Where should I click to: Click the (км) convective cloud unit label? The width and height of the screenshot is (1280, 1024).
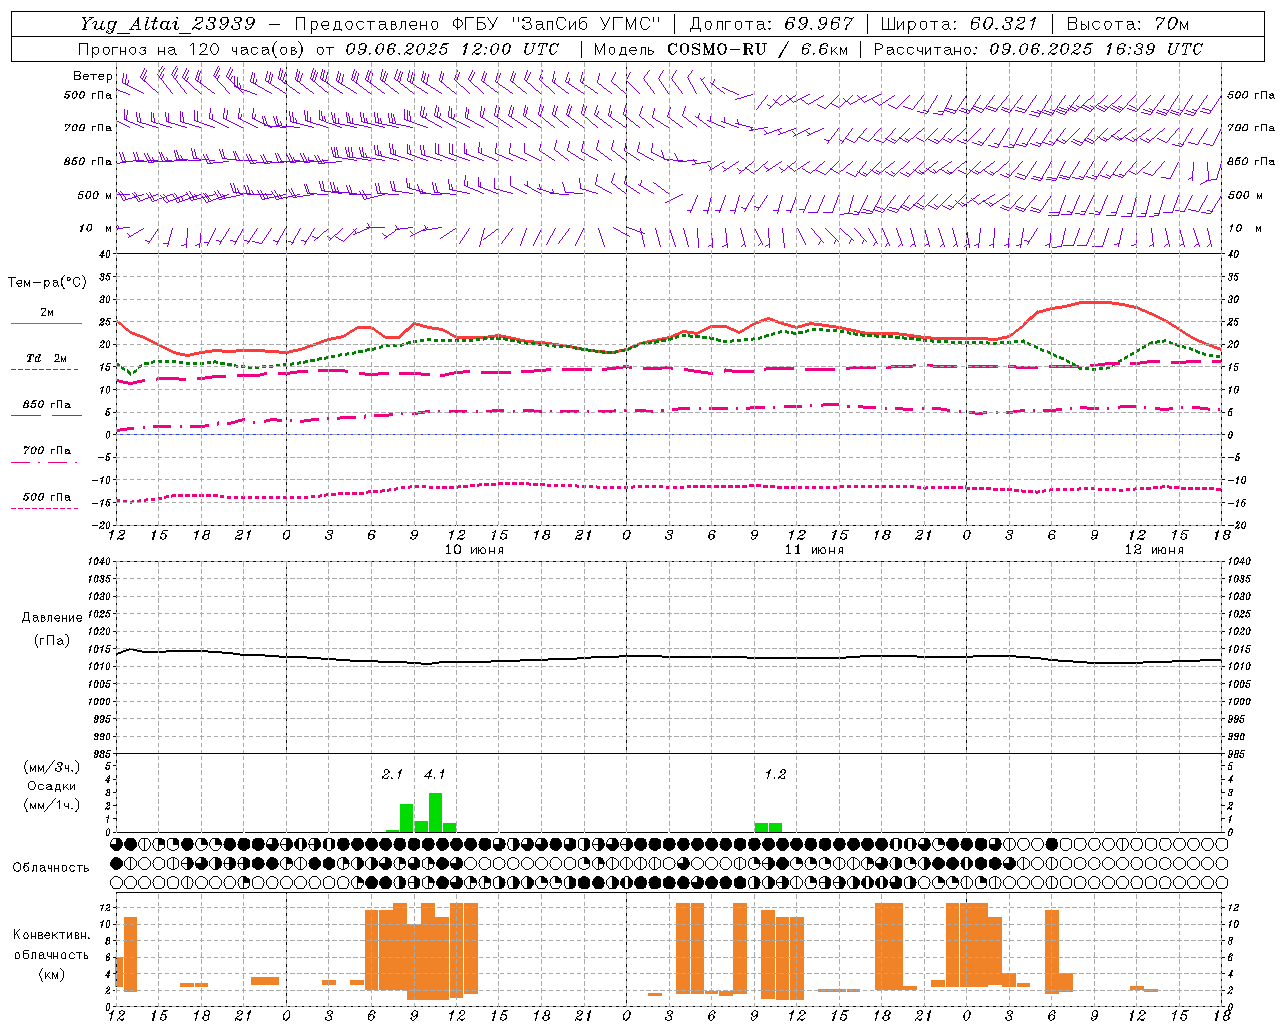51,974
